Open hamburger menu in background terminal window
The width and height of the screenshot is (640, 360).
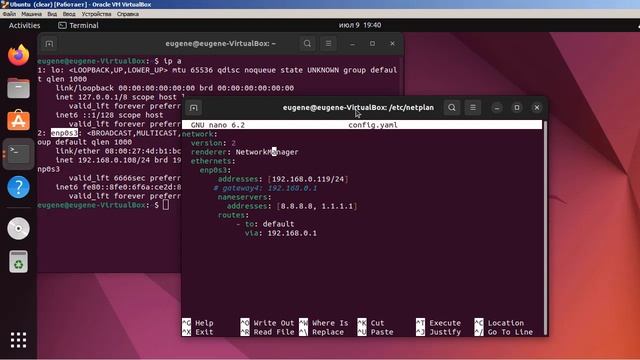[328, 44]
